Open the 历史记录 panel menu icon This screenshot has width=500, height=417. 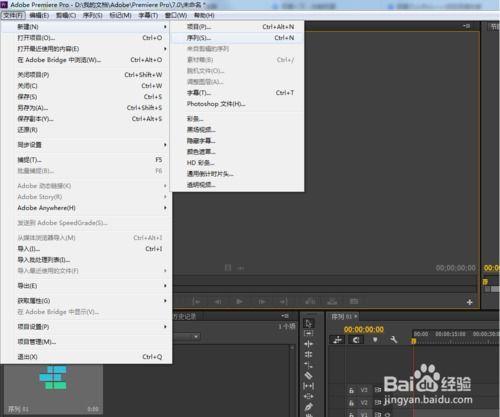coord(285,316)
